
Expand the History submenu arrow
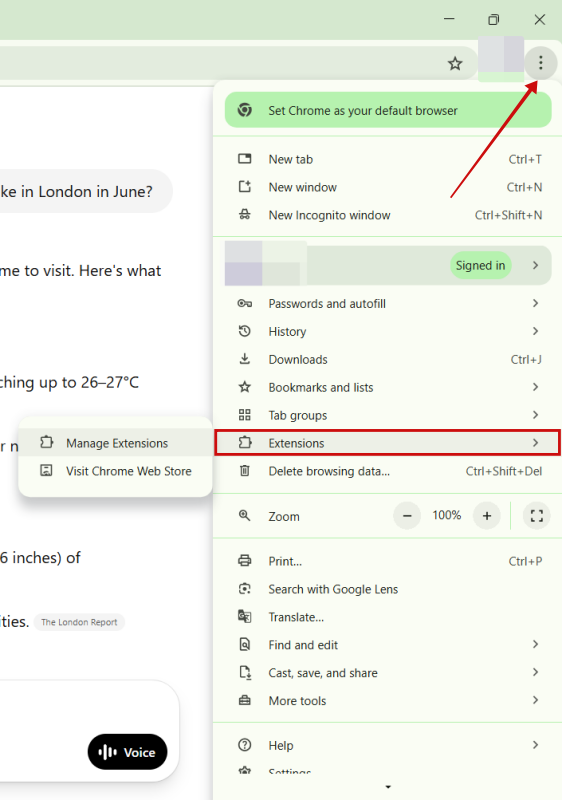pyautogui.click(x=535, y=331)
